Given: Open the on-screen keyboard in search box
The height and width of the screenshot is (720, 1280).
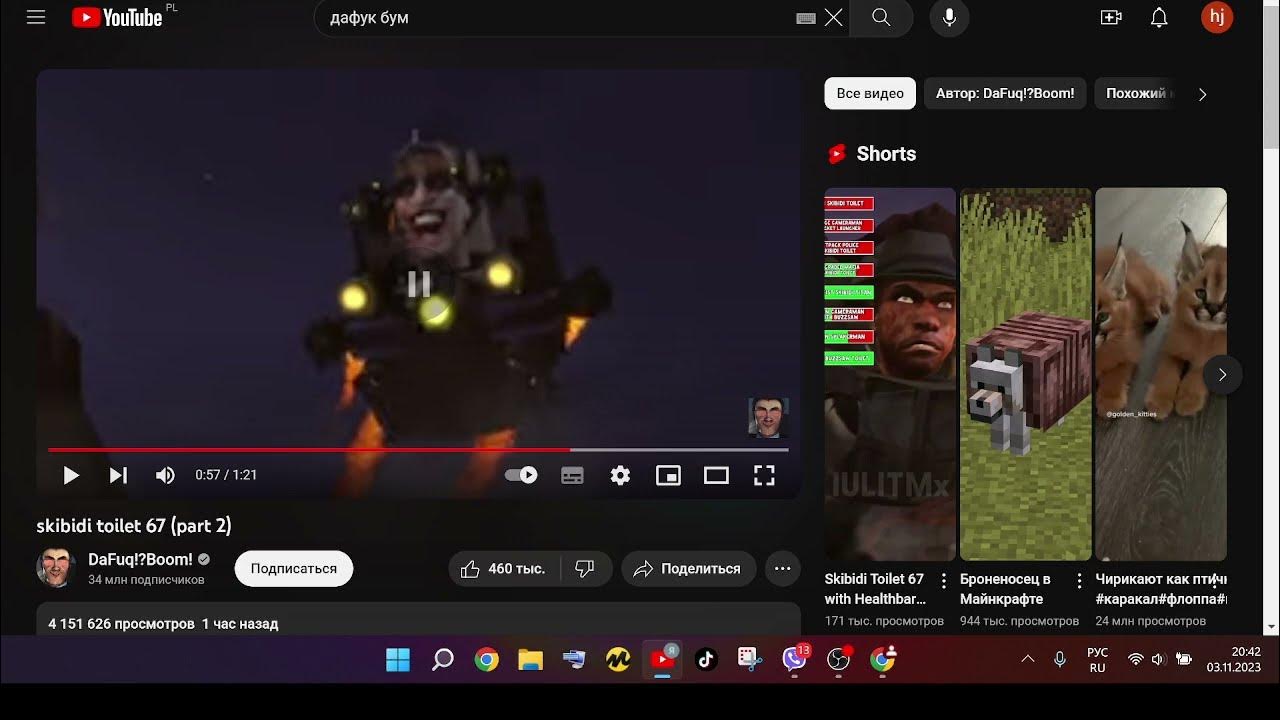Looking at the screenshot, I should [x=806, y=18].
